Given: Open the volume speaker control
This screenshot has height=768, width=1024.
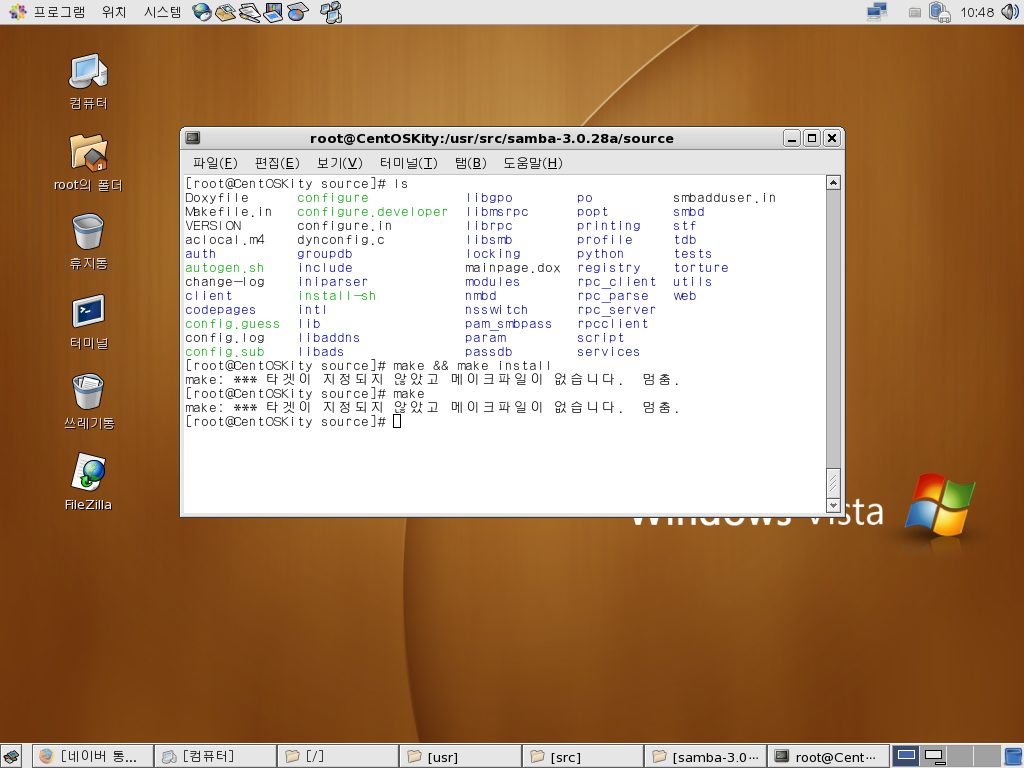Looking at the screenshot, I should coord(1010,12).
